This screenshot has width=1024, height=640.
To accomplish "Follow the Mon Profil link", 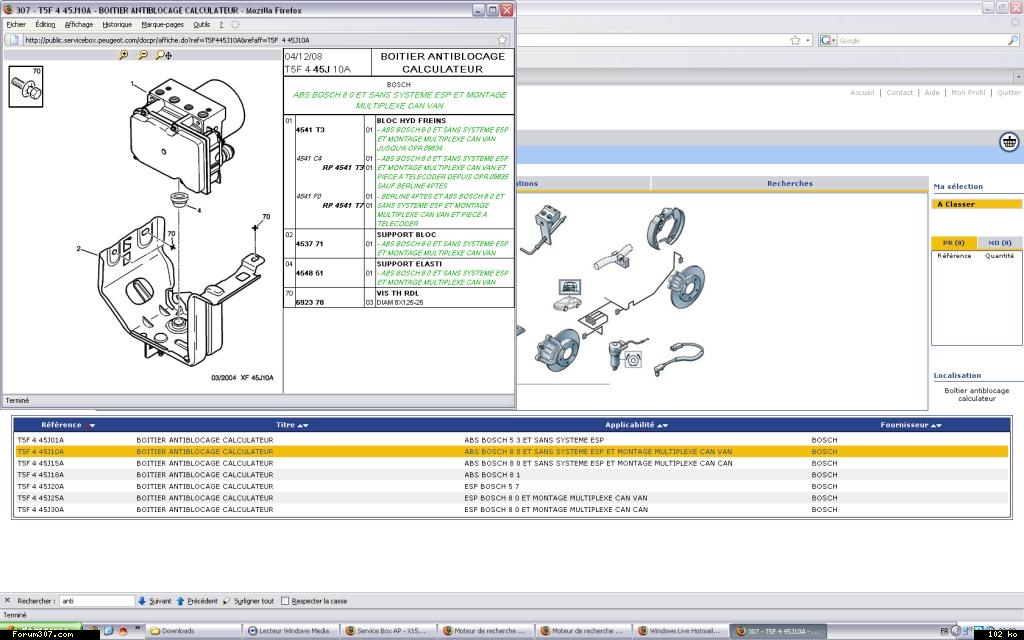I will pos(968,93).
